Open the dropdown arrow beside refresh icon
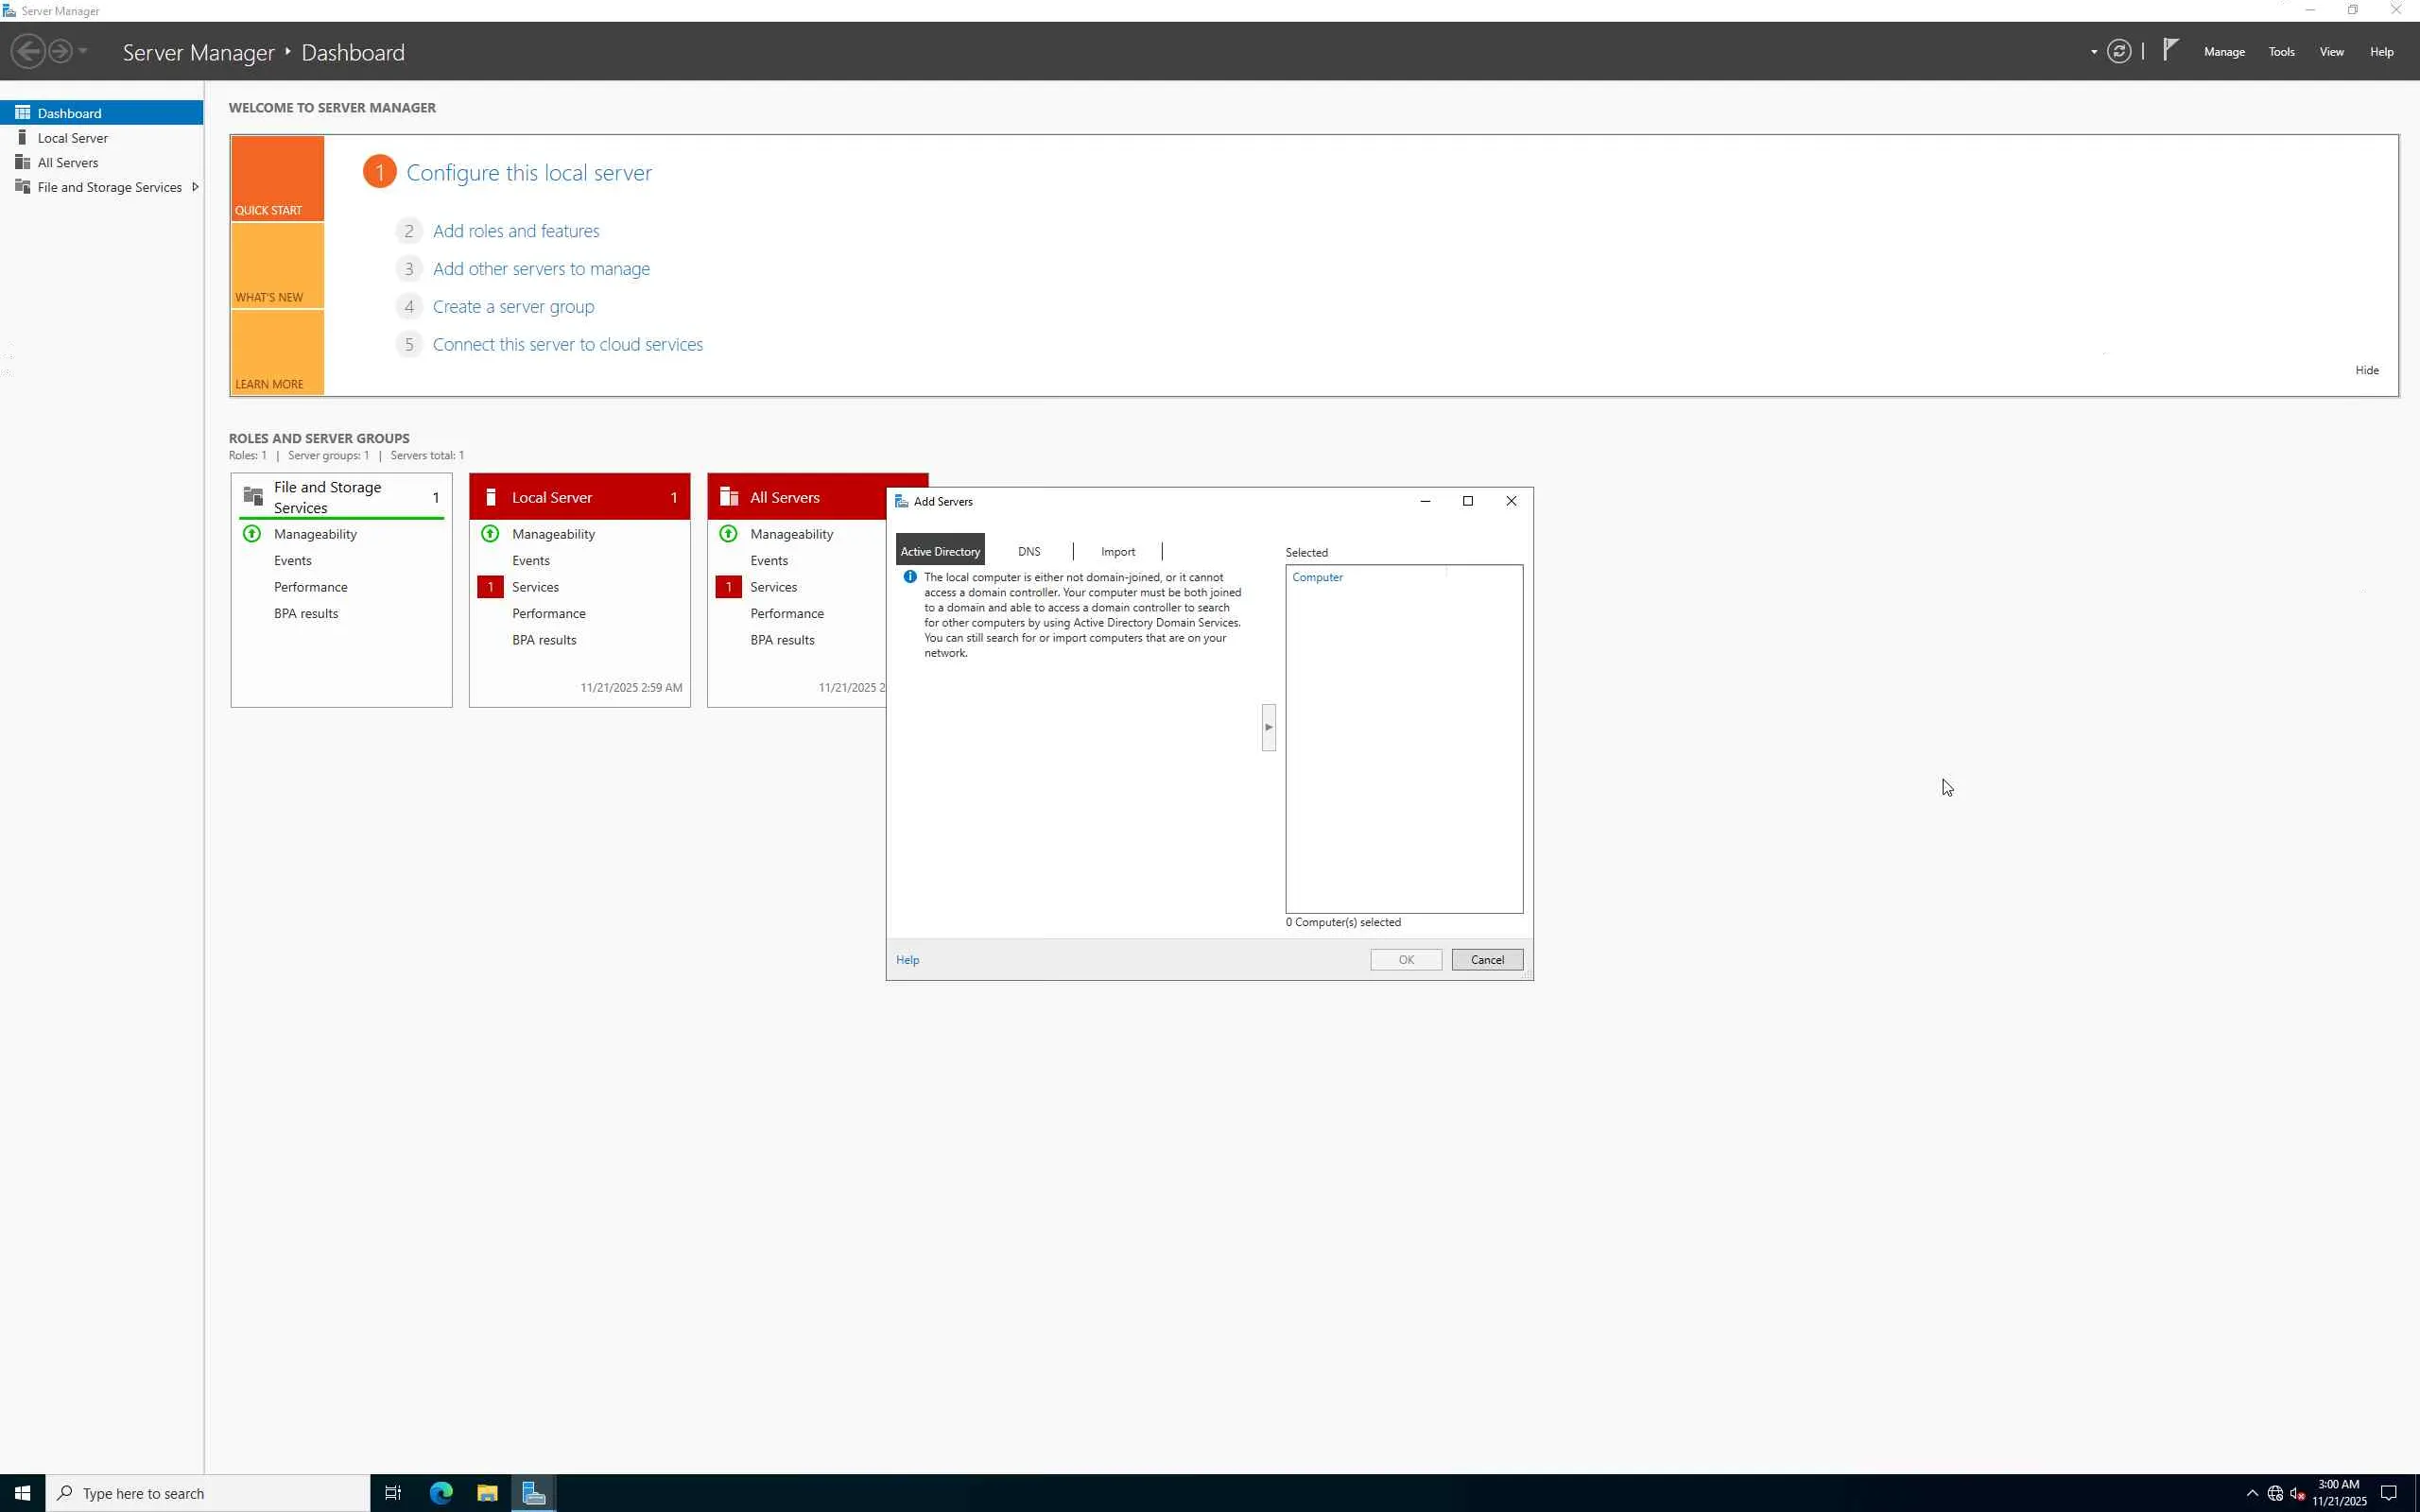The image size is (2420, 1512). pos(2093,52)
